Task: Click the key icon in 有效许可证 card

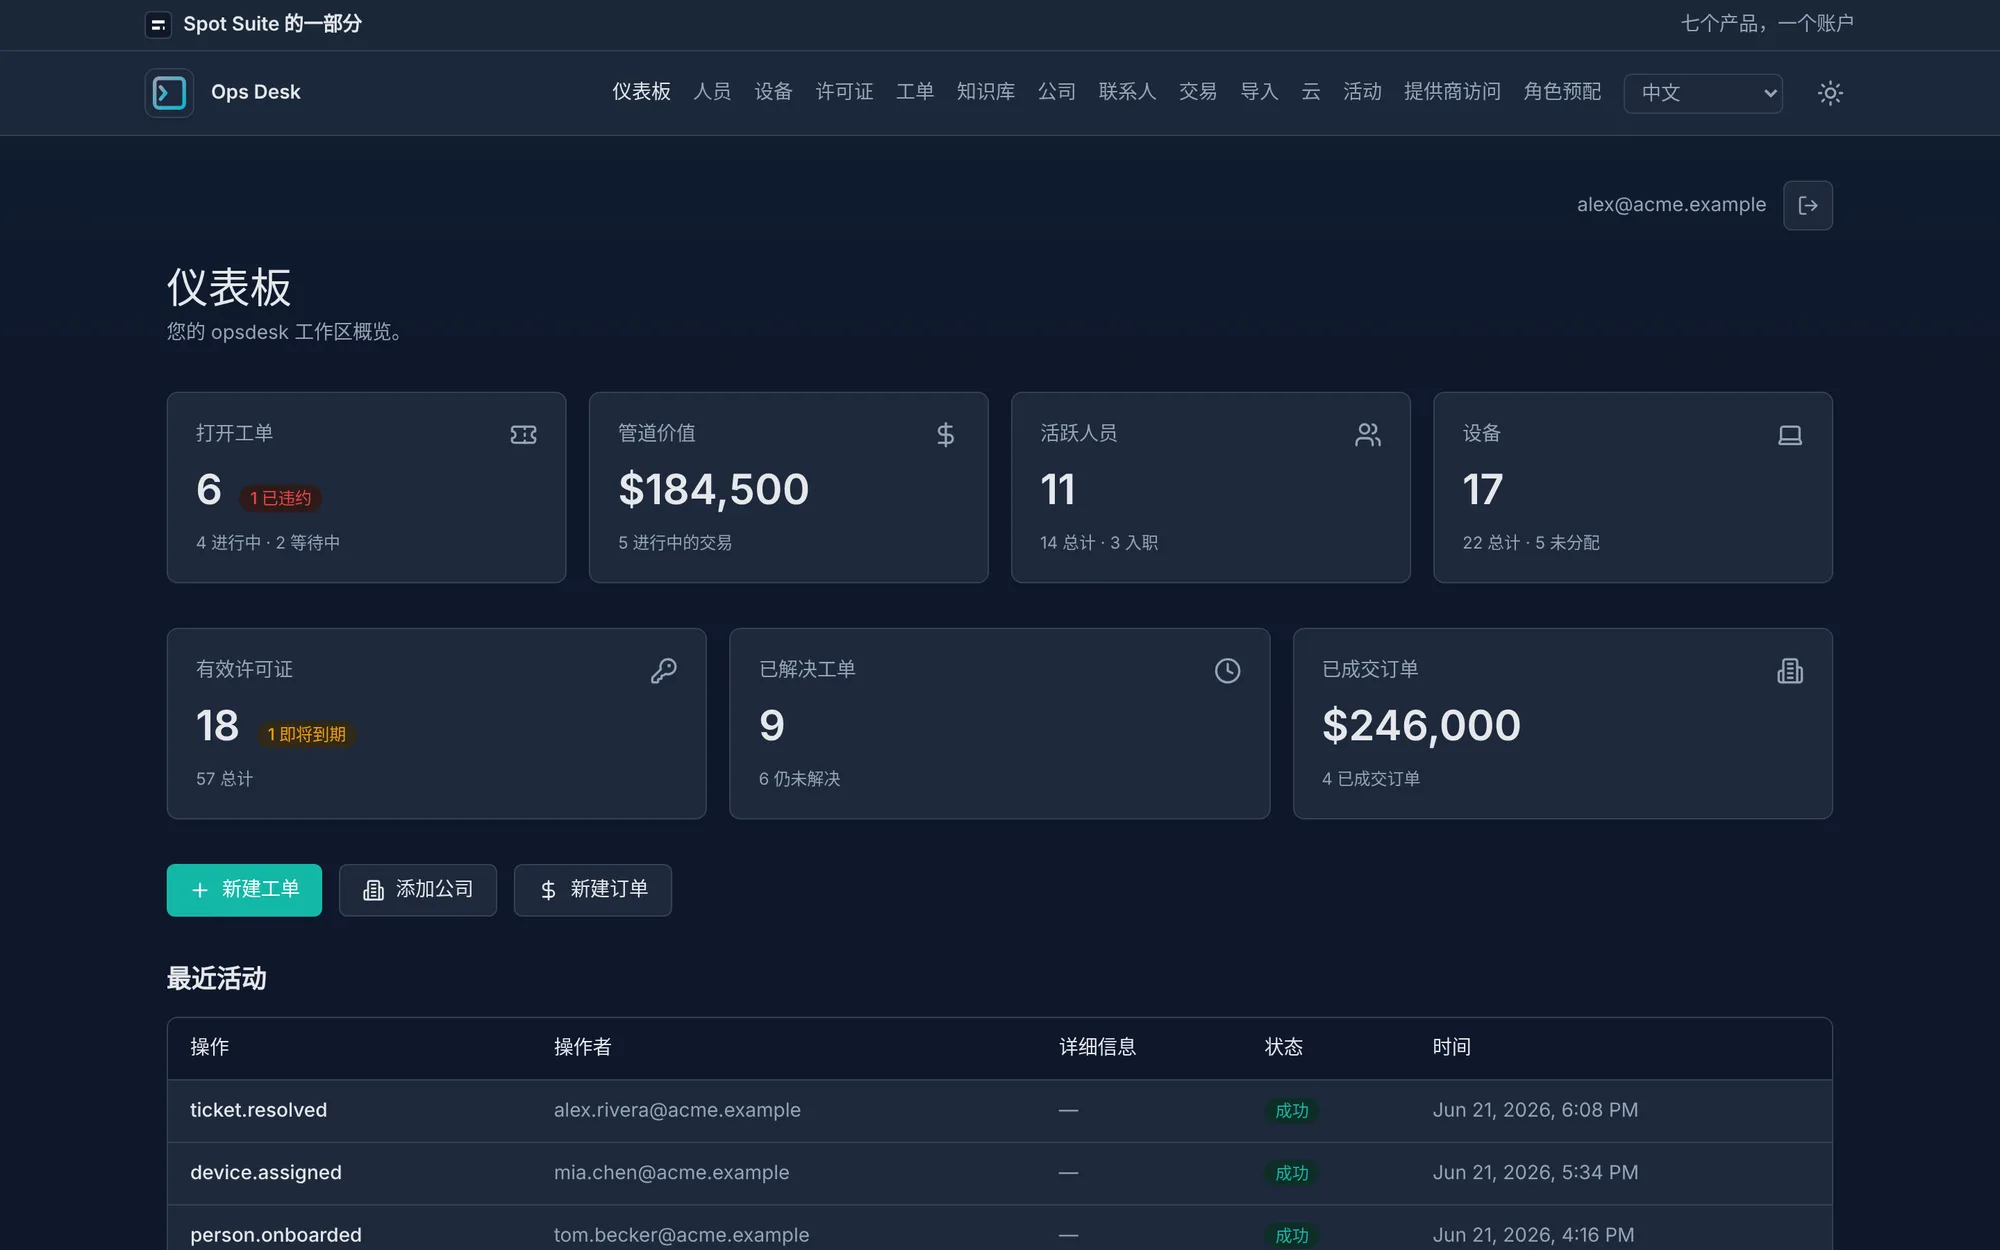Action: click(x=664, y=671)
